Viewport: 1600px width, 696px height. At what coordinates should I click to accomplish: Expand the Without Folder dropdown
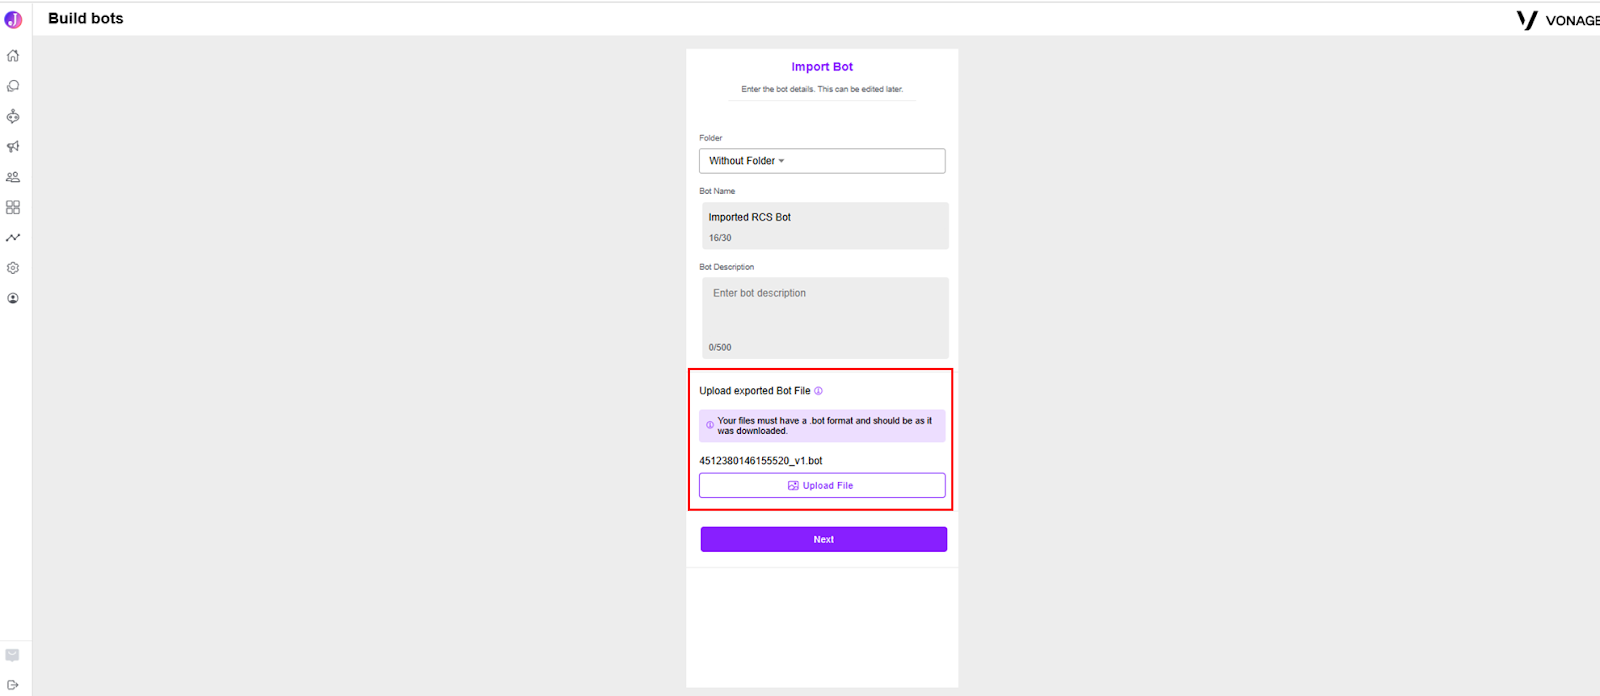pos(822,161)
